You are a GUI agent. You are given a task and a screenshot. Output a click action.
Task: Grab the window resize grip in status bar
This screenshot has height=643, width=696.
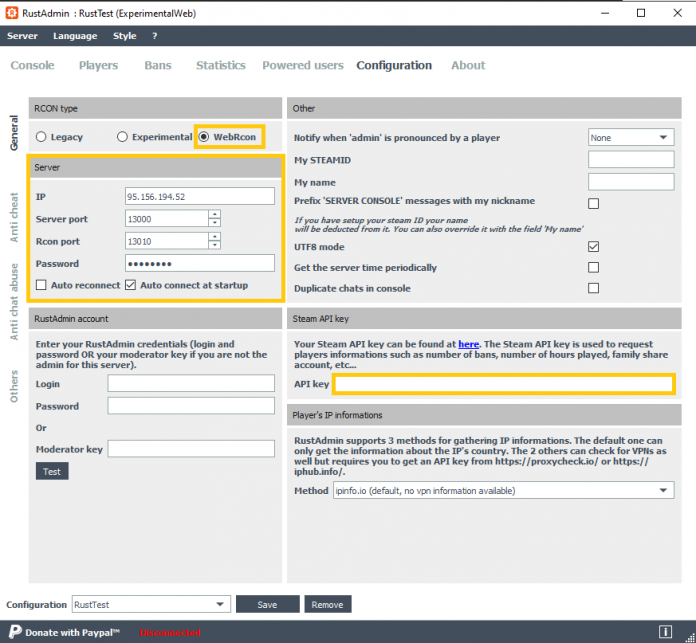point(690,638)
